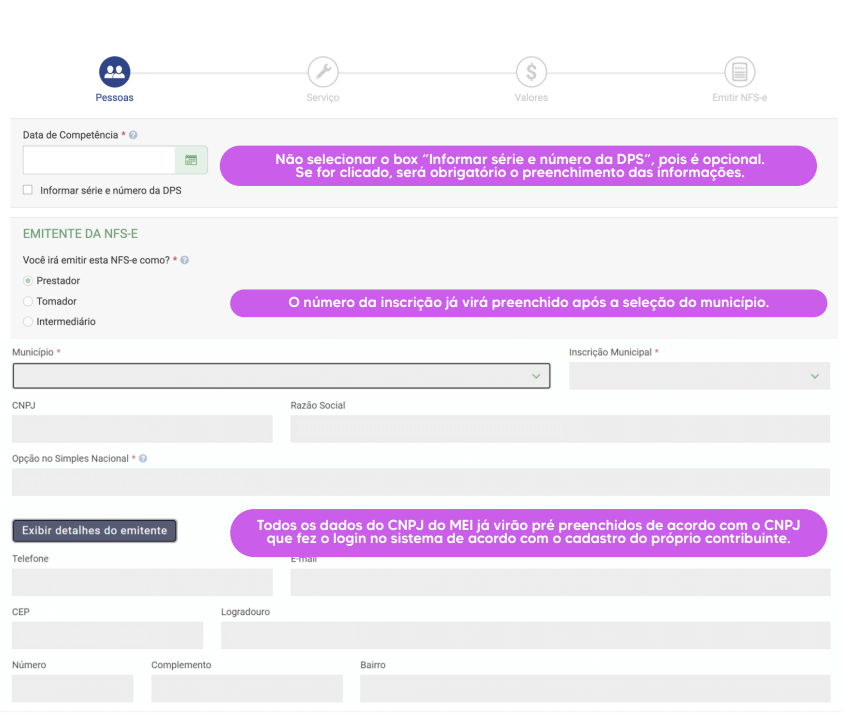Screen dimensions: 851x718
Task: Expand the Inscrição Municipal dropdown
Action: 699,376
